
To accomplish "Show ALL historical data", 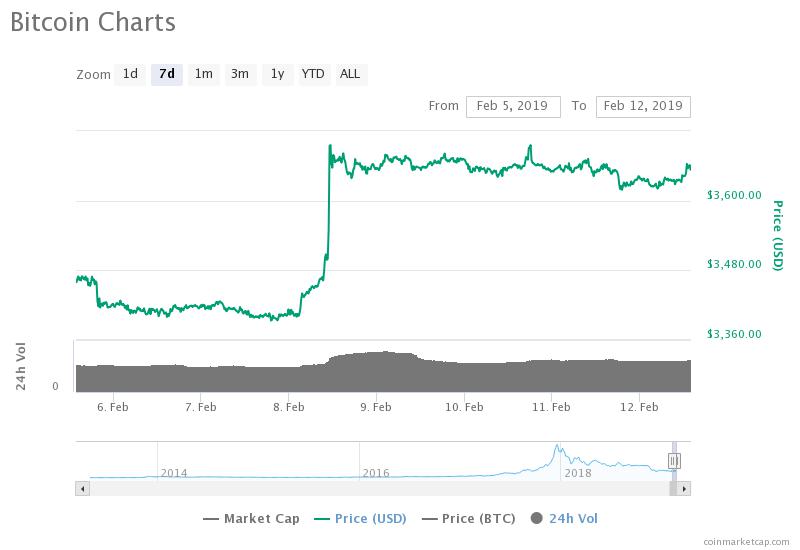I will pos(350,74).
